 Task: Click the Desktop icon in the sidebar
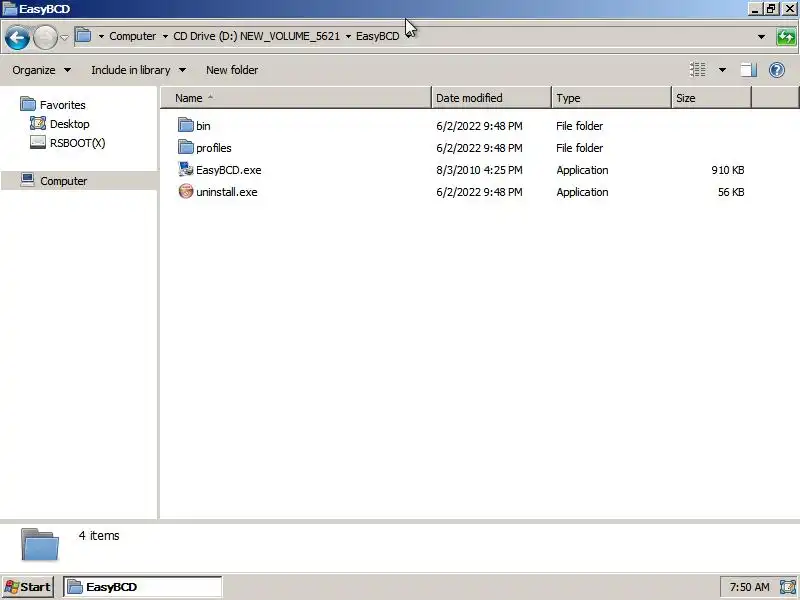tap(38, 123)
